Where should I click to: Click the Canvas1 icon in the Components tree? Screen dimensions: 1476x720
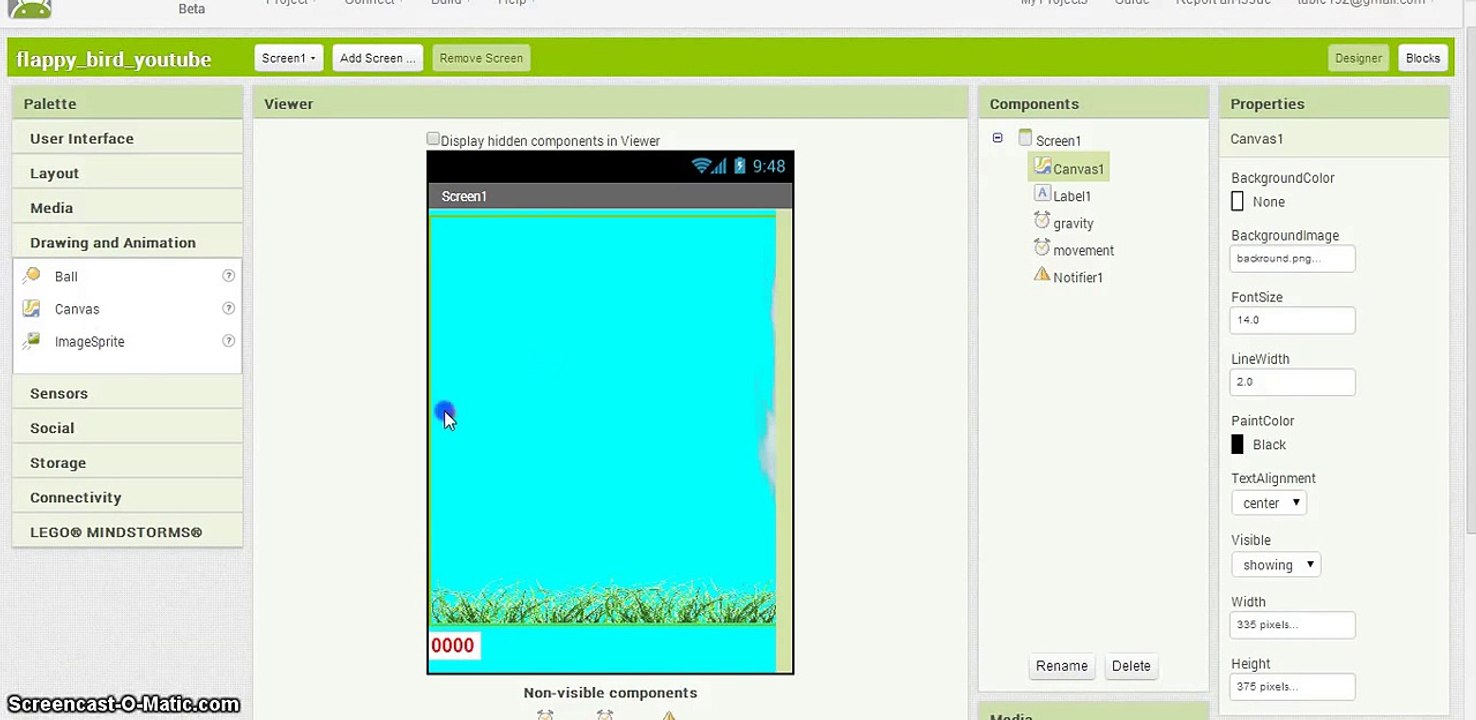pos(1042,167)
